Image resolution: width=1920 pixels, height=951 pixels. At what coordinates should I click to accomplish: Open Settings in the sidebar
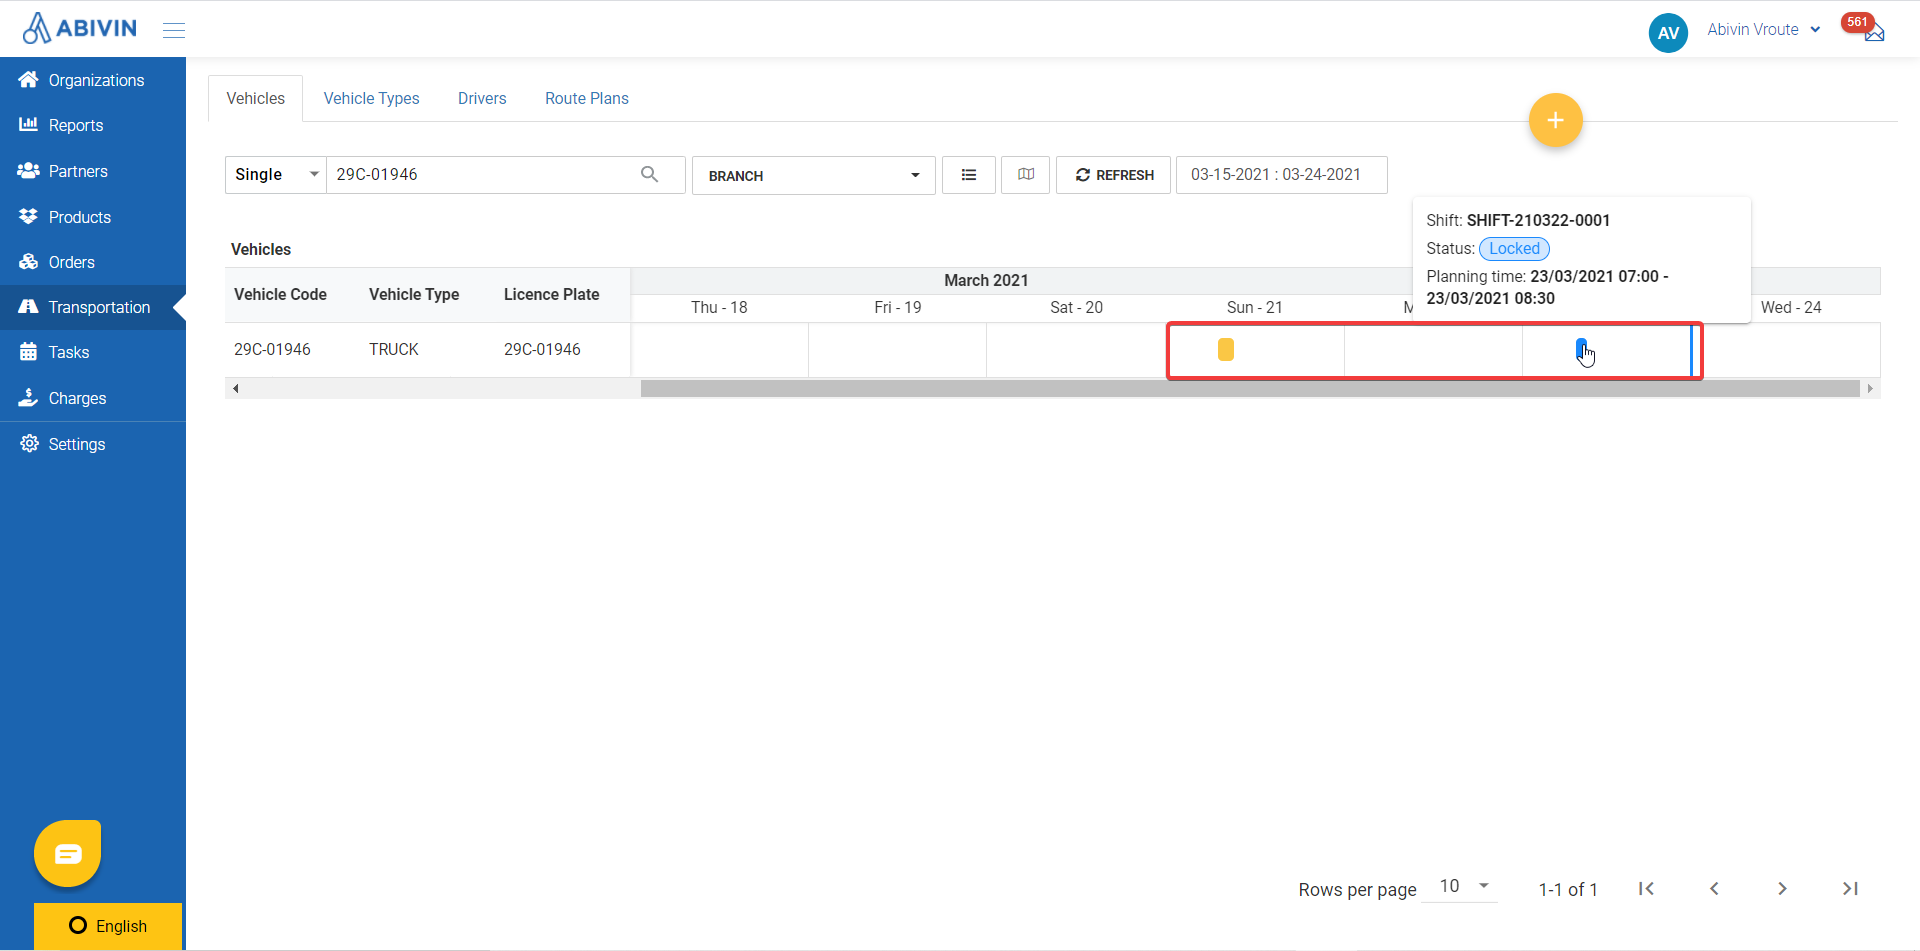[93, 444]
